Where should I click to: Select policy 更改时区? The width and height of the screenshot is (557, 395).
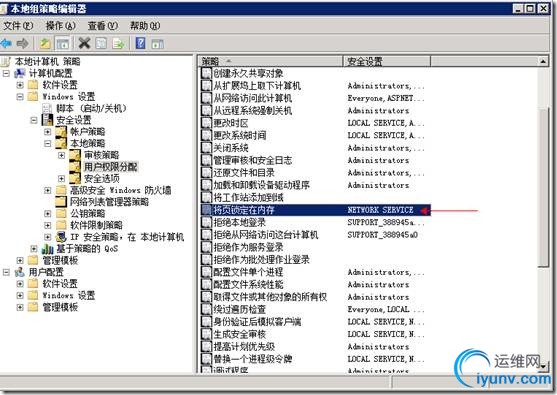pos(231,123)
